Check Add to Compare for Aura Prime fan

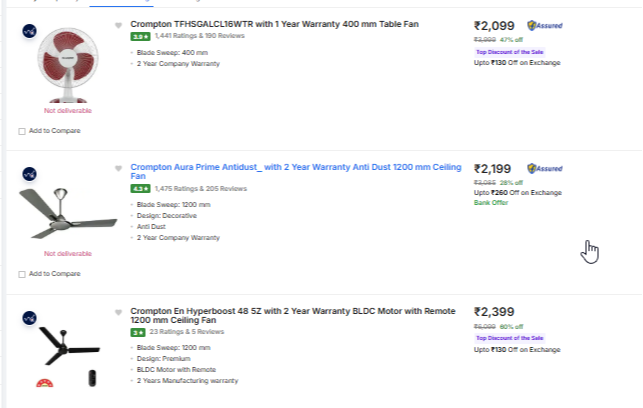(x=22, y=274)
